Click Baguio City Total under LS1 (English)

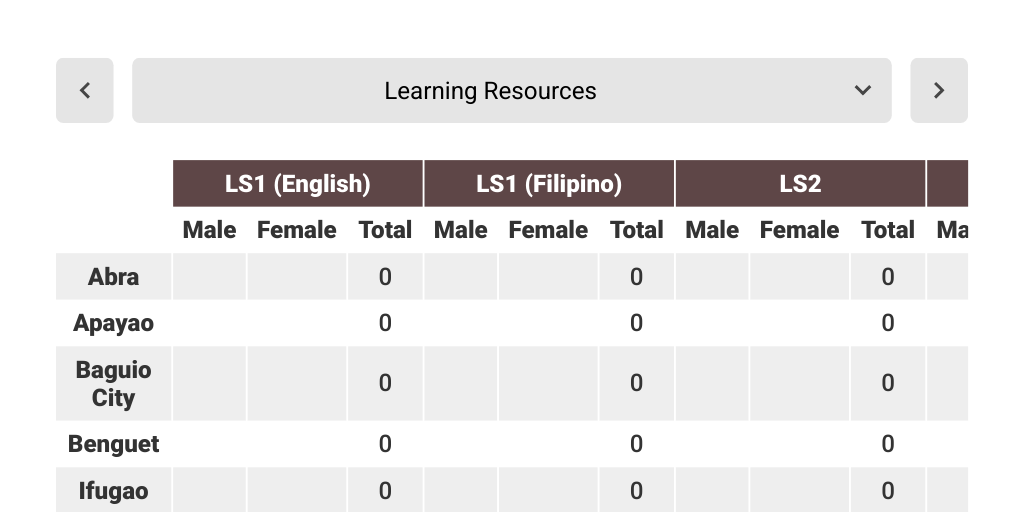pos(385,383)
